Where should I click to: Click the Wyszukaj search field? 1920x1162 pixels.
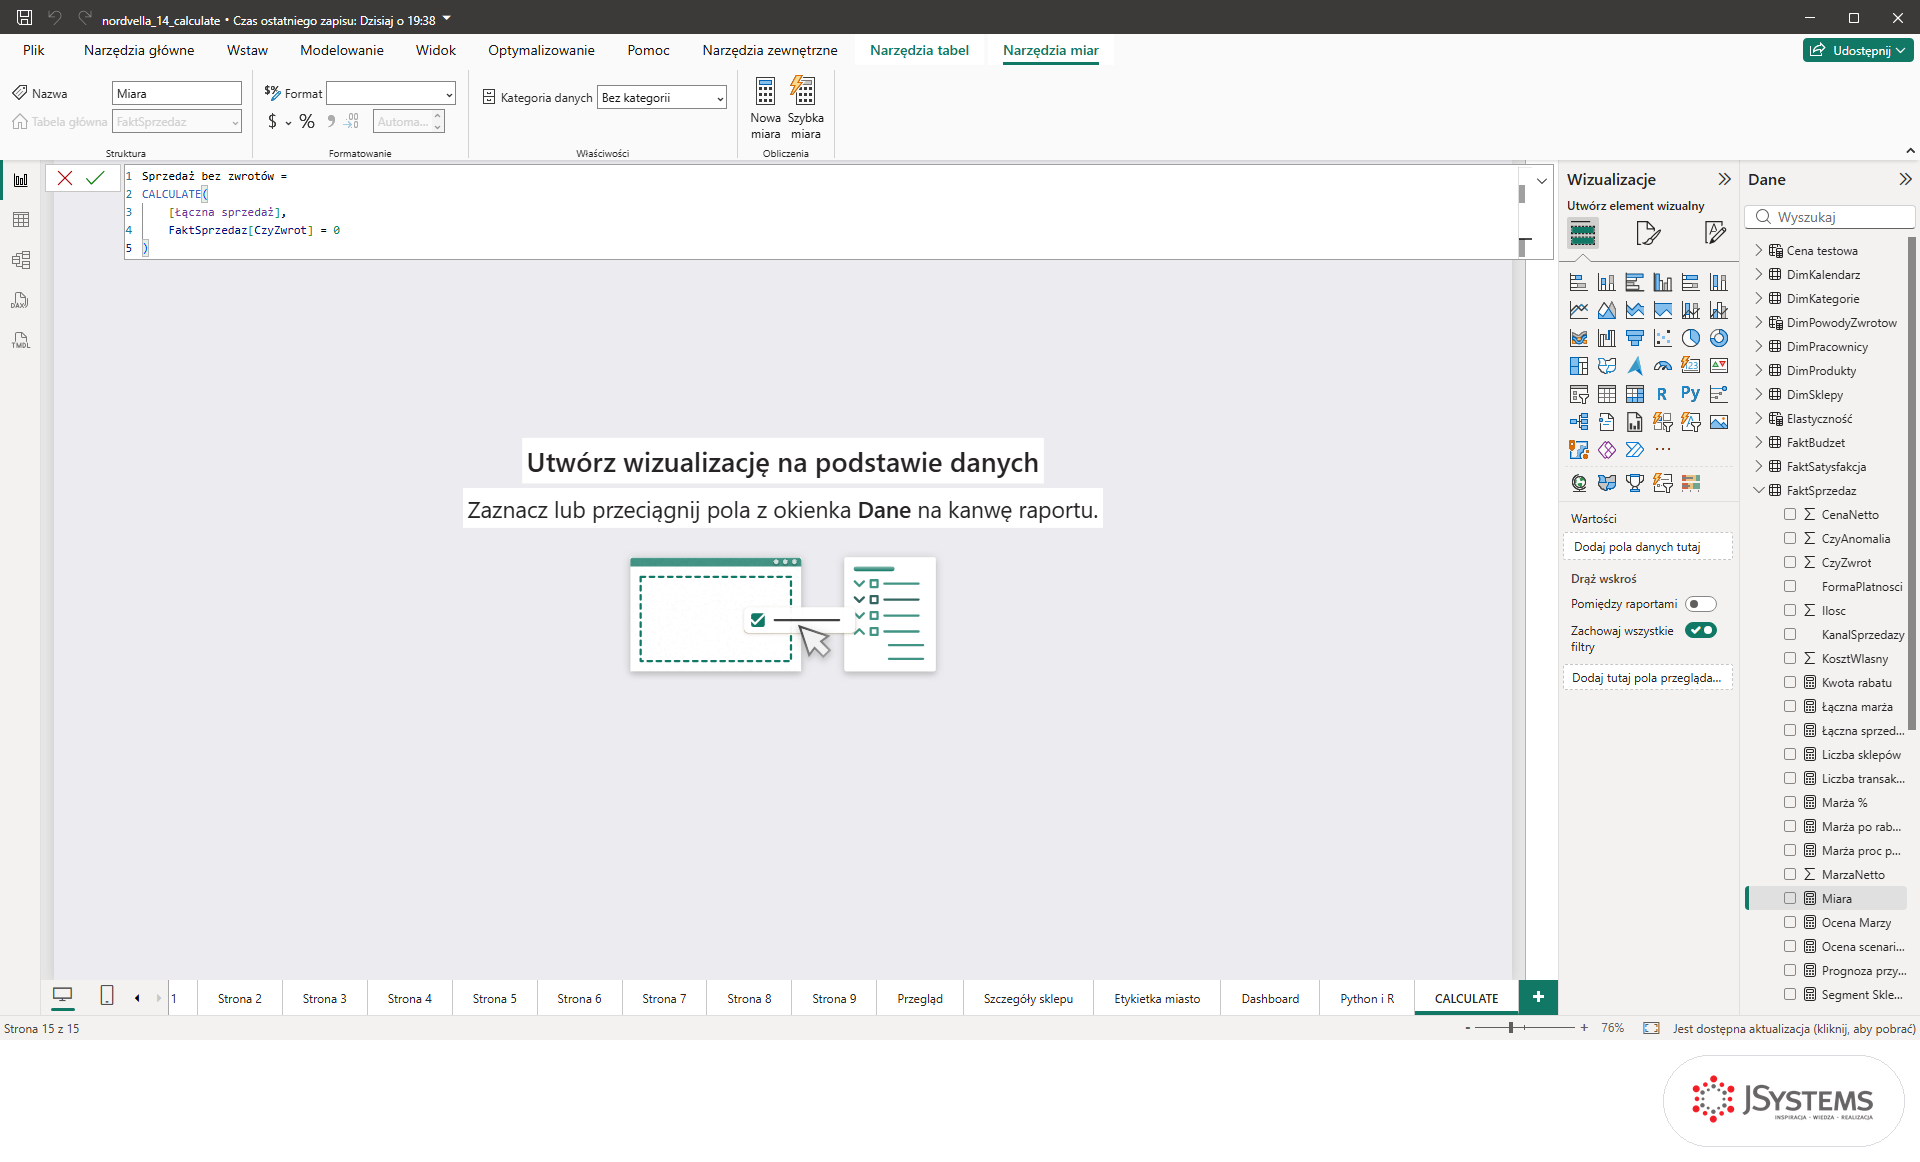[1830, 217]
